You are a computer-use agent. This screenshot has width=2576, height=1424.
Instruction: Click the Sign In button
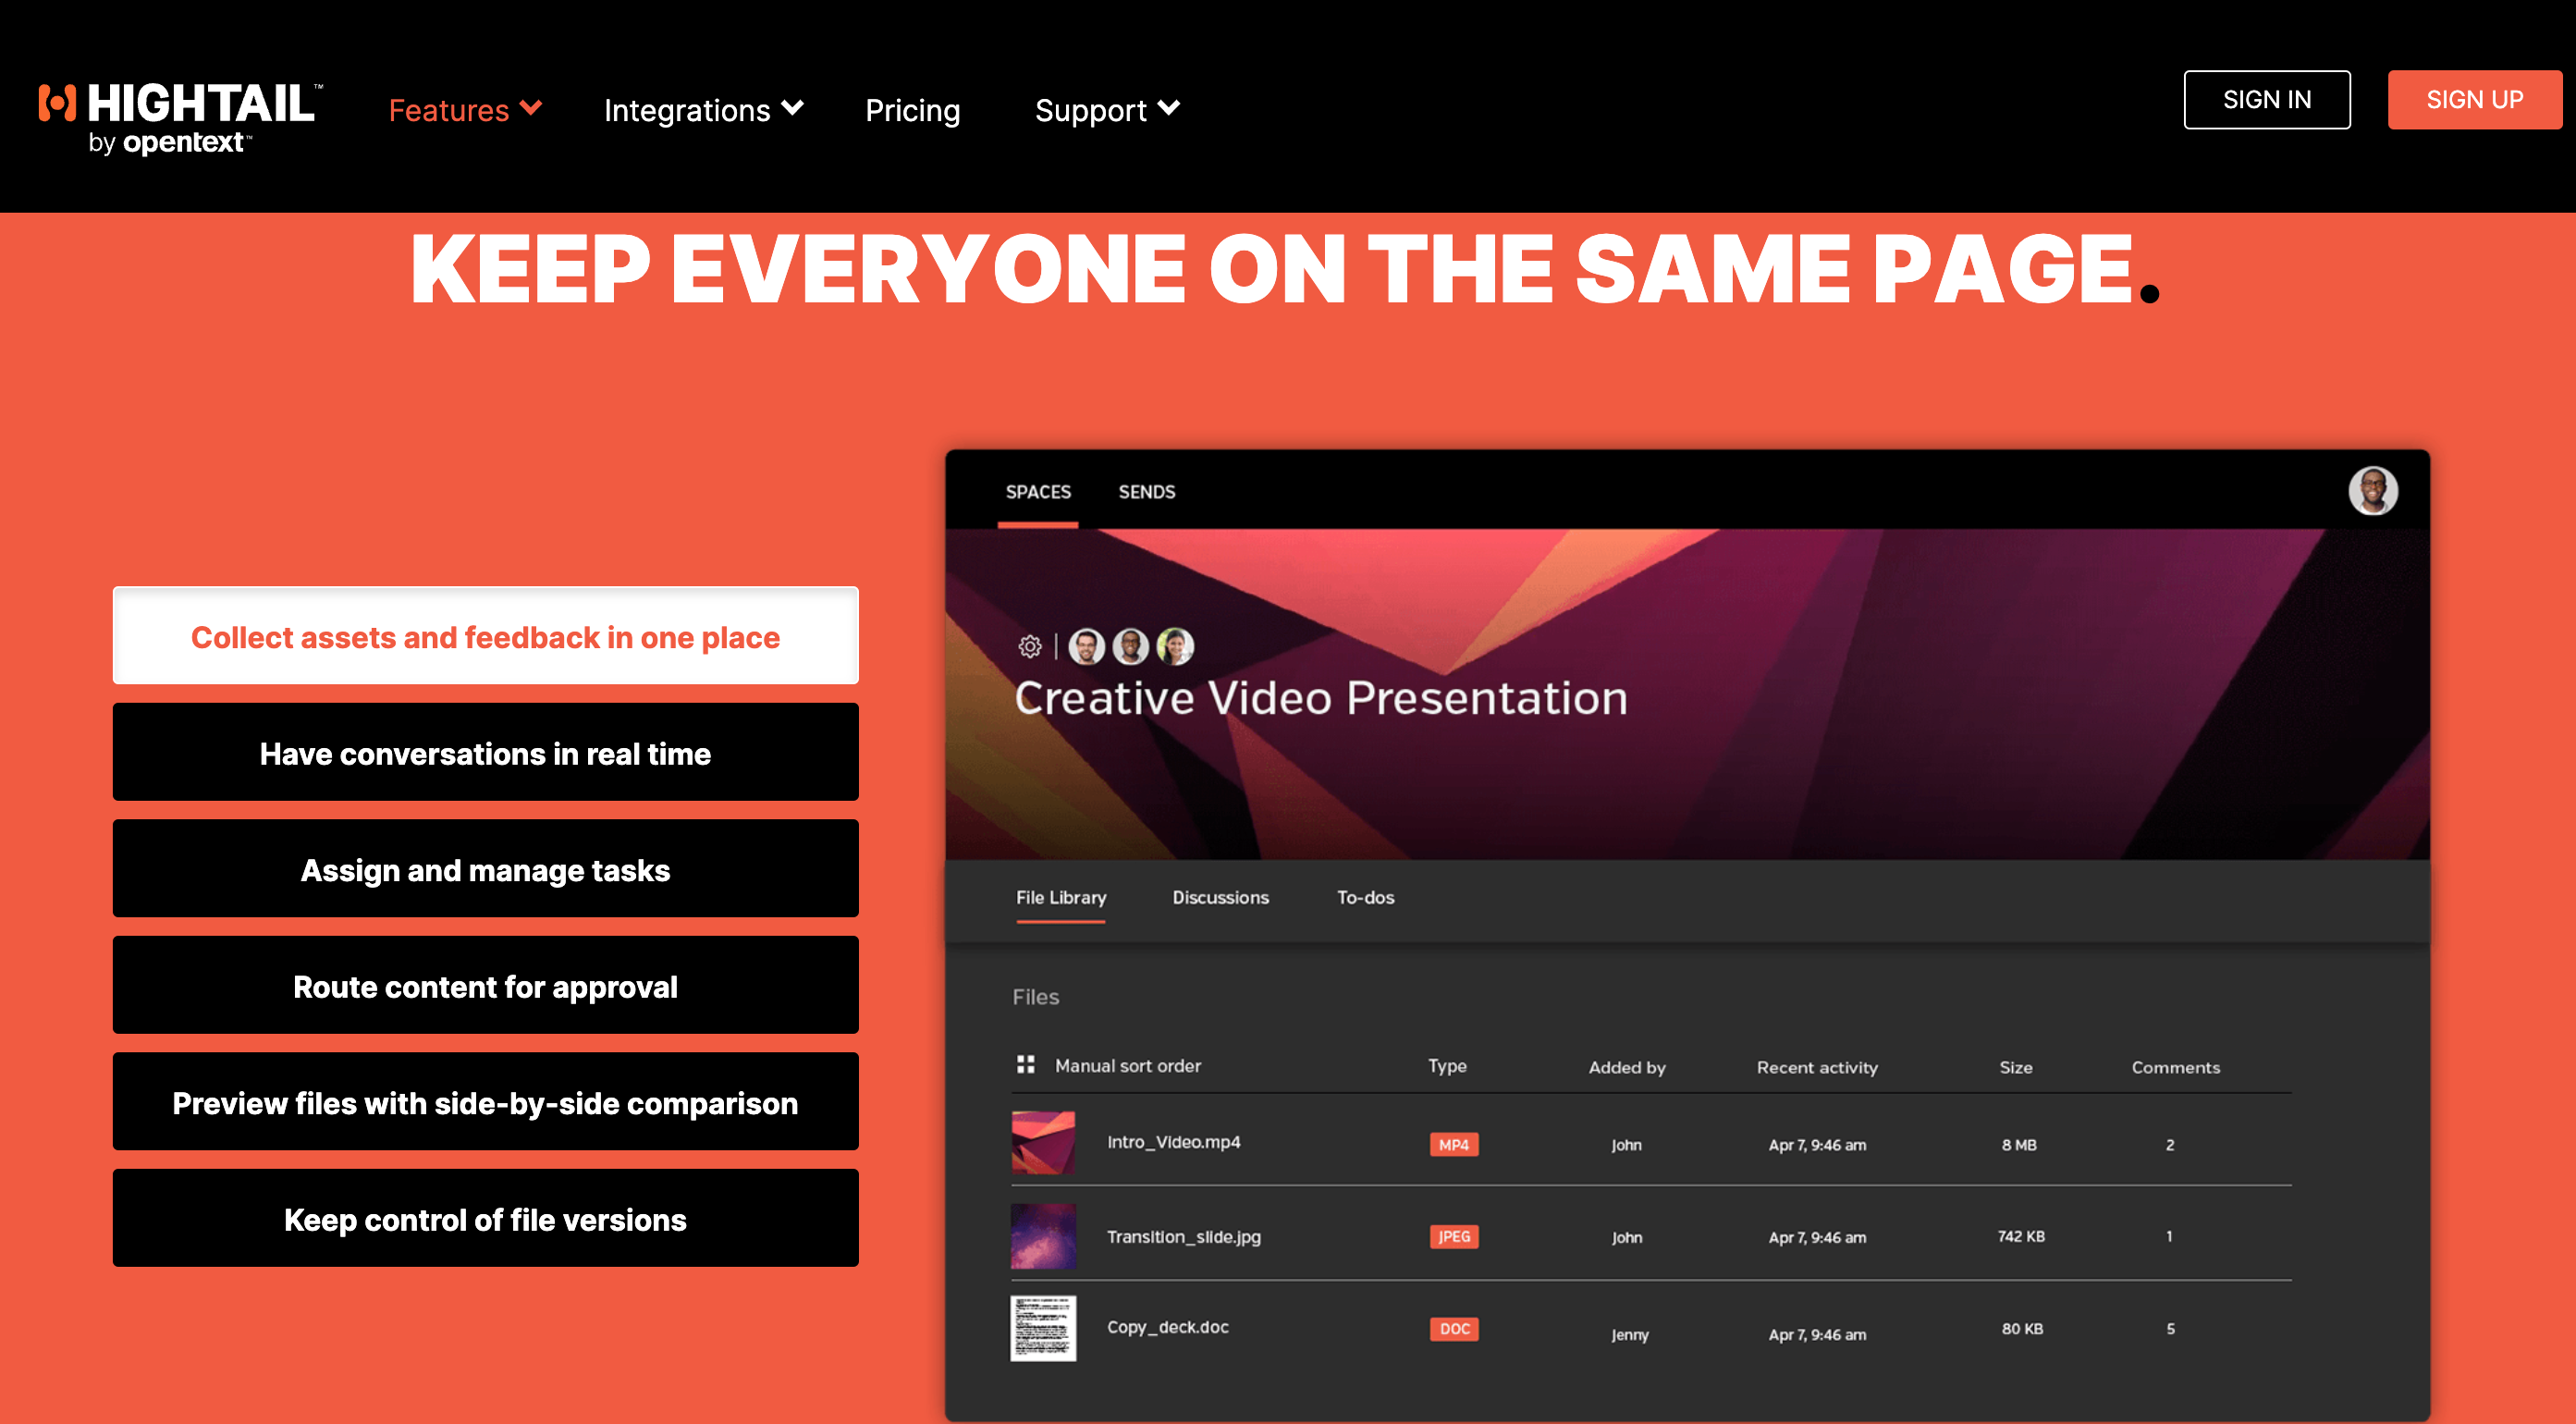tap(2265, 98)
